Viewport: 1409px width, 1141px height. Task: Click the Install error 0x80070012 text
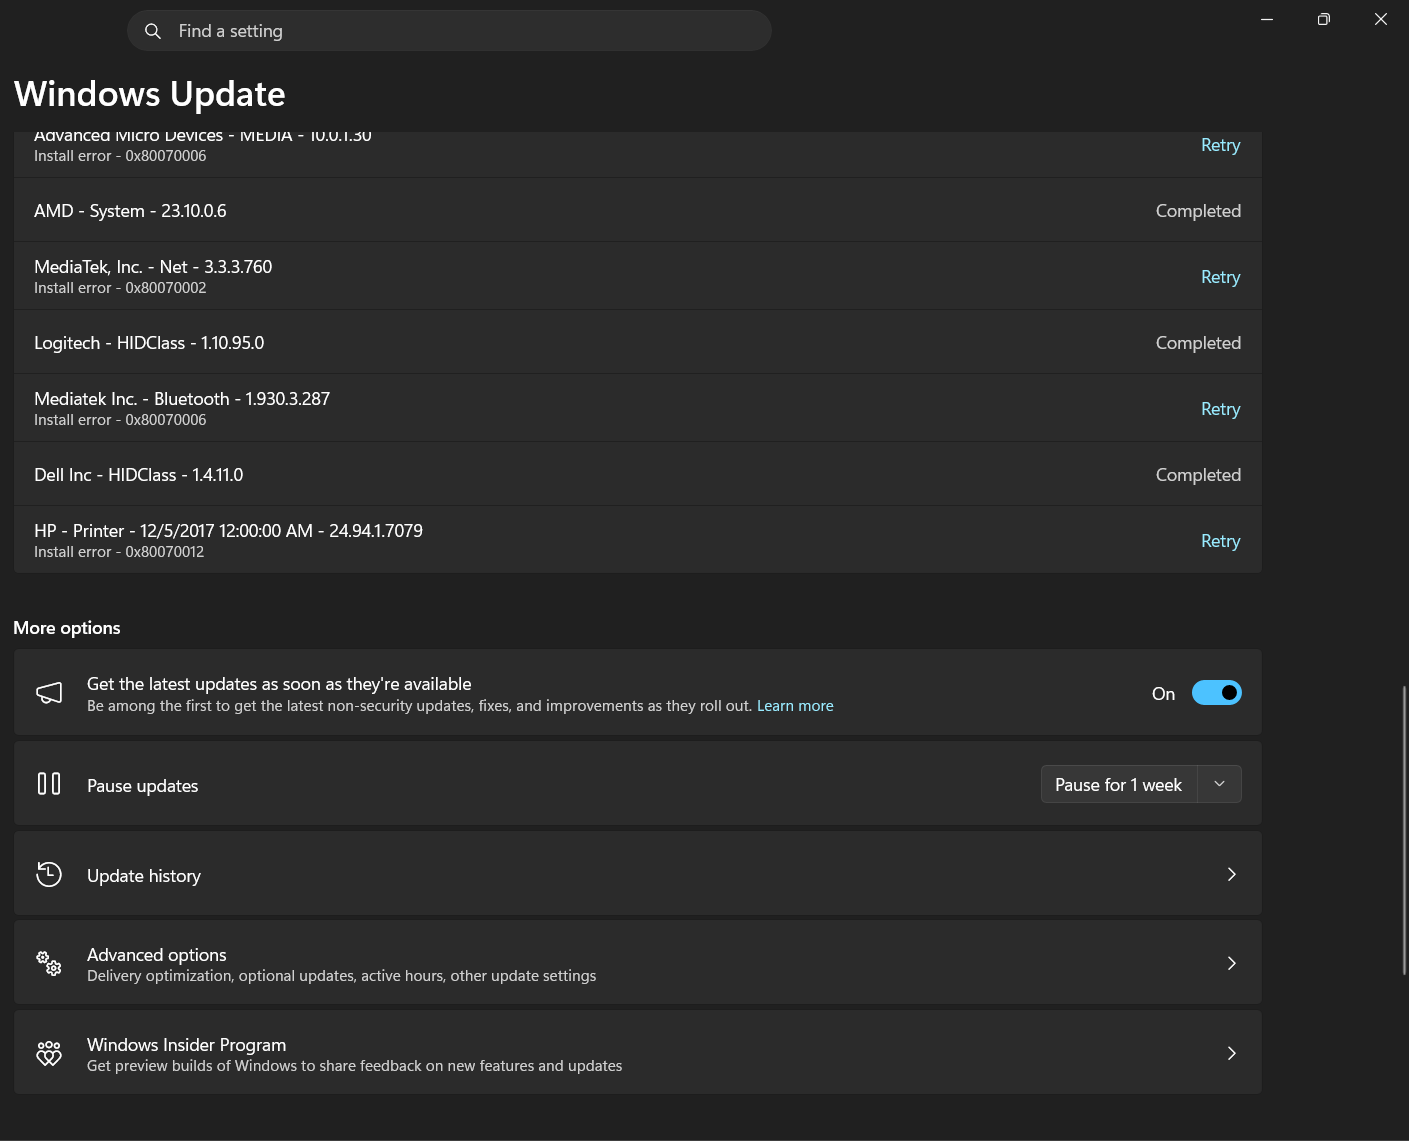coord(119,552)
